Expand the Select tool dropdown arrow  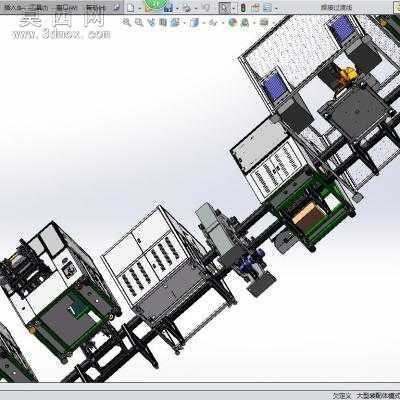[233, 8]
